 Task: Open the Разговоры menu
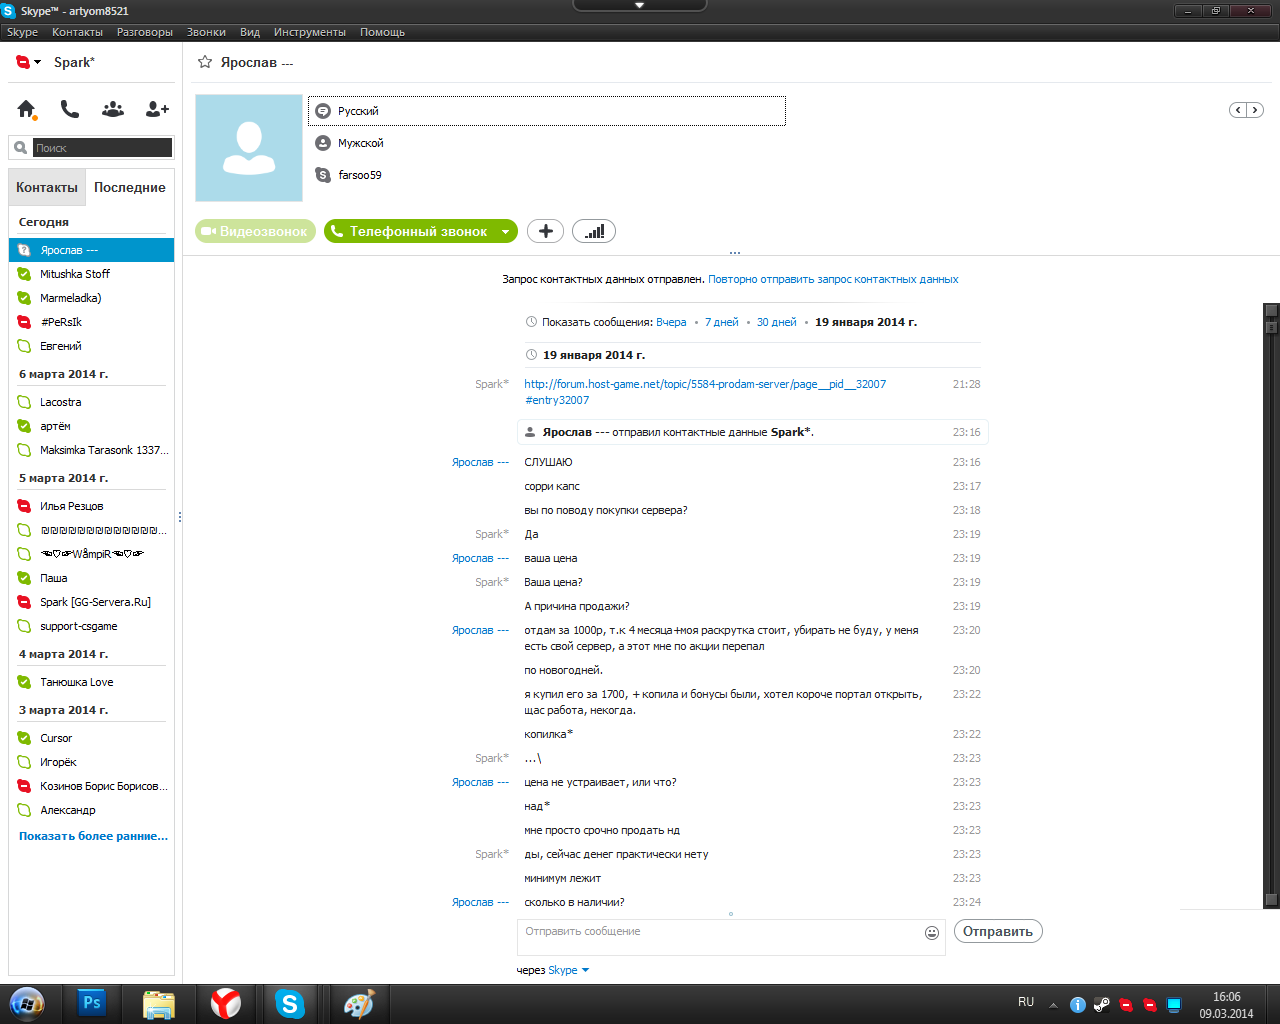(x=145, y=32)
